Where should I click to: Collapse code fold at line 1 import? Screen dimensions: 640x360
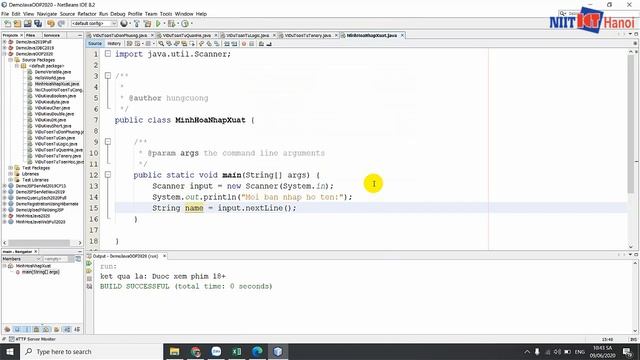[108, 53]
